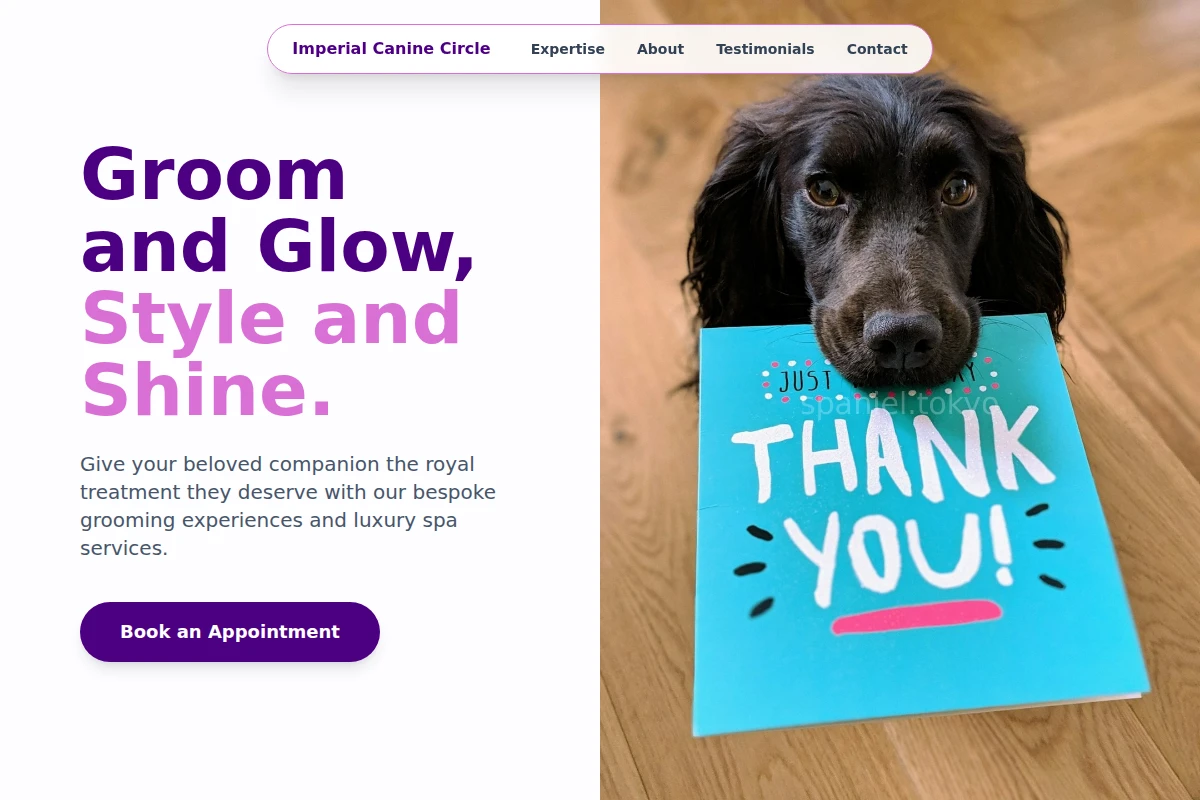Click the dog's right eye in the photo
Image resolution: width=1200 pixels, height=800 pixels.
click(x=957, y=189)
